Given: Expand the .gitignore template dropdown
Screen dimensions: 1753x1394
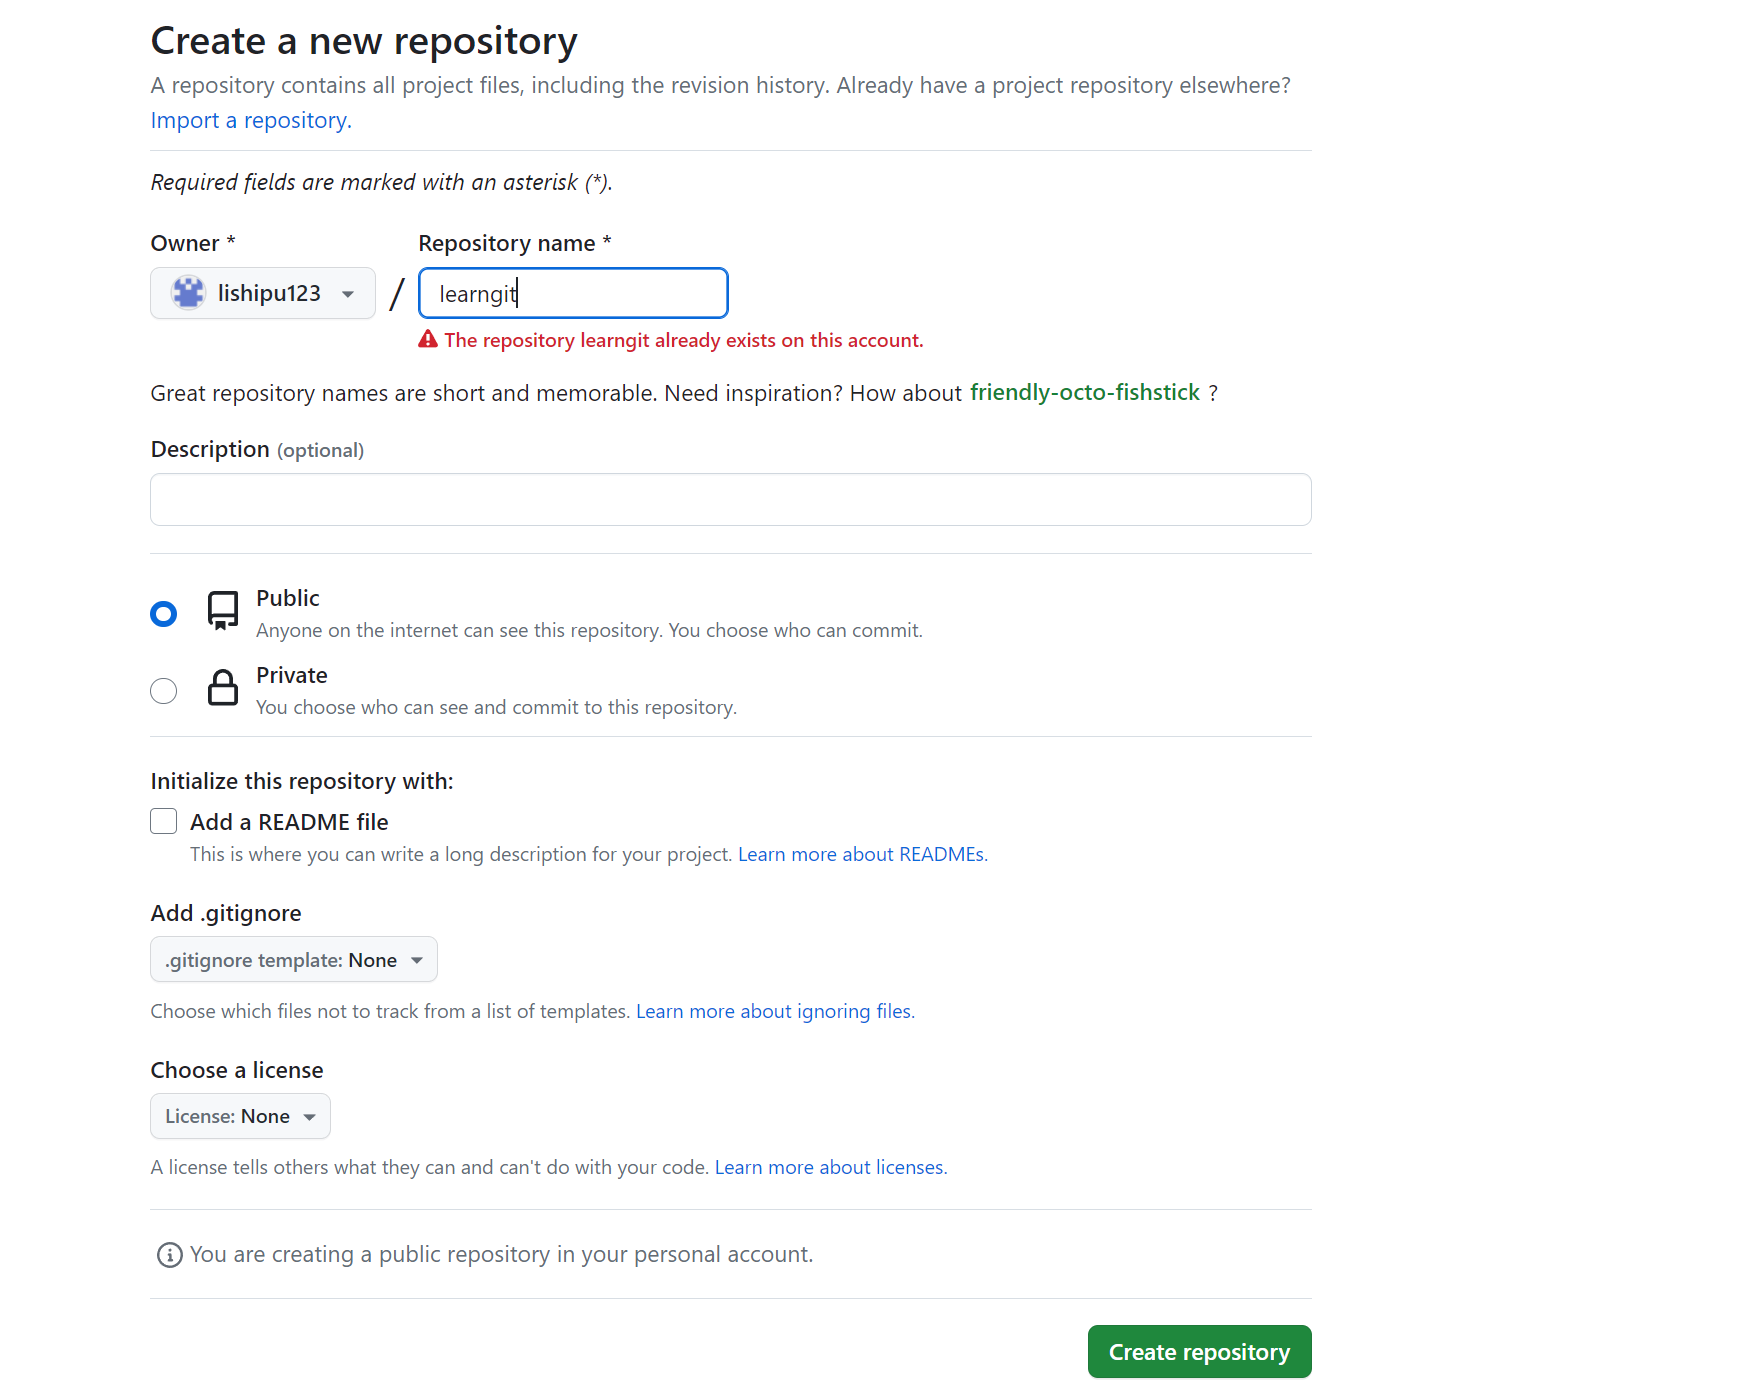Looking at the screenshot, I should point(293,960).
